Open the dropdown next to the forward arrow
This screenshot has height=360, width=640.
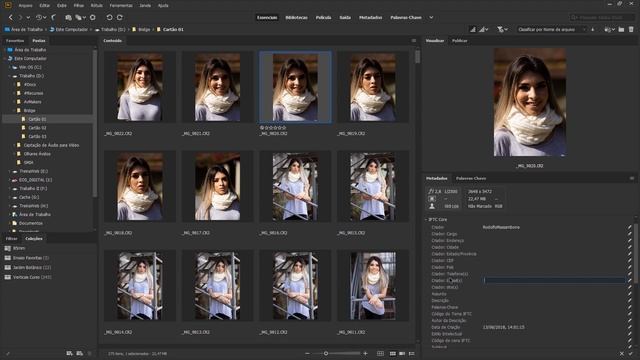[x=28, y=18]
